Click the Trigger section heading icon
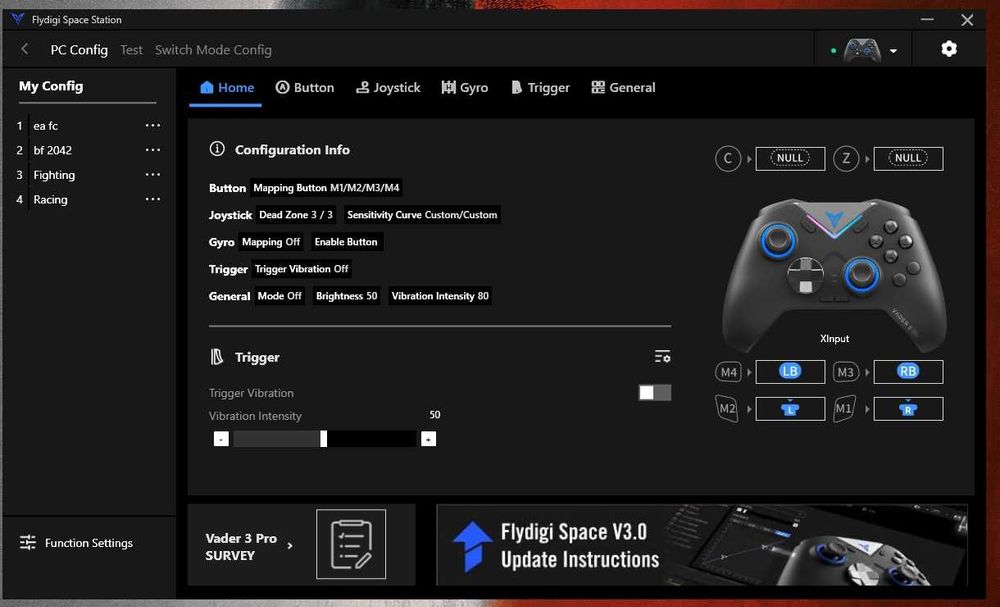The height and width of the screenshot is (607, 1000). (x=217, y=357)
